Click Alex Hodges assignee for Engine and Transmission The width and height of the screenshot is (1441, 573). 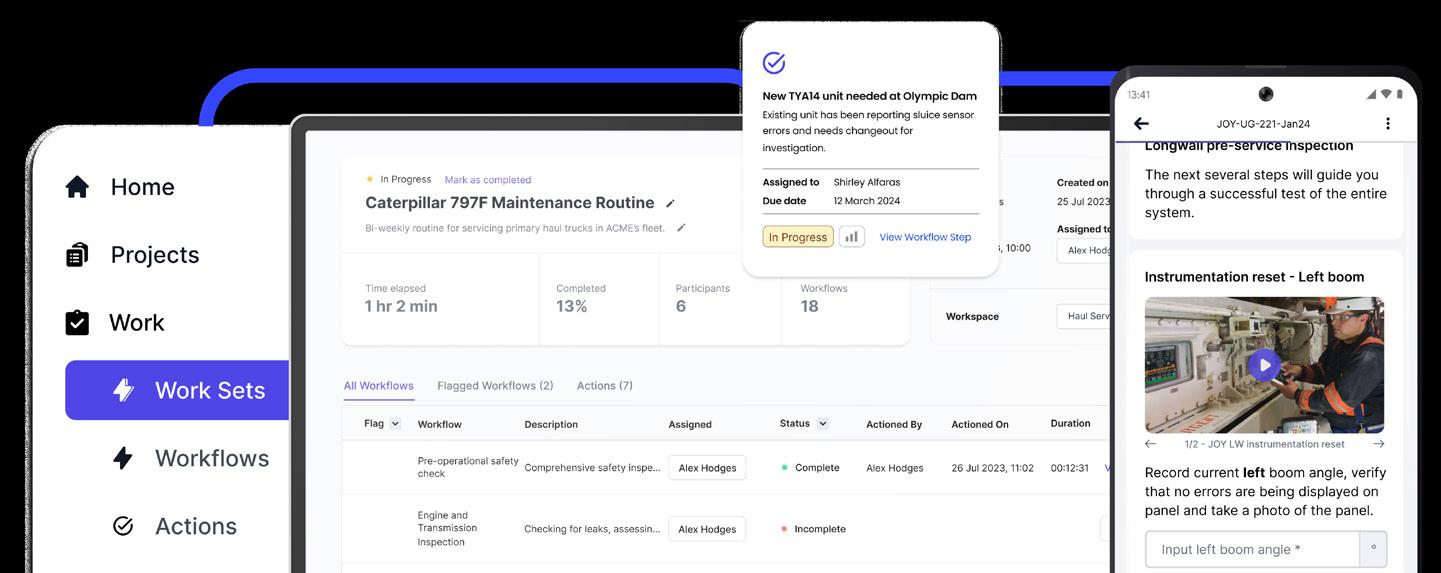(707, 530)
